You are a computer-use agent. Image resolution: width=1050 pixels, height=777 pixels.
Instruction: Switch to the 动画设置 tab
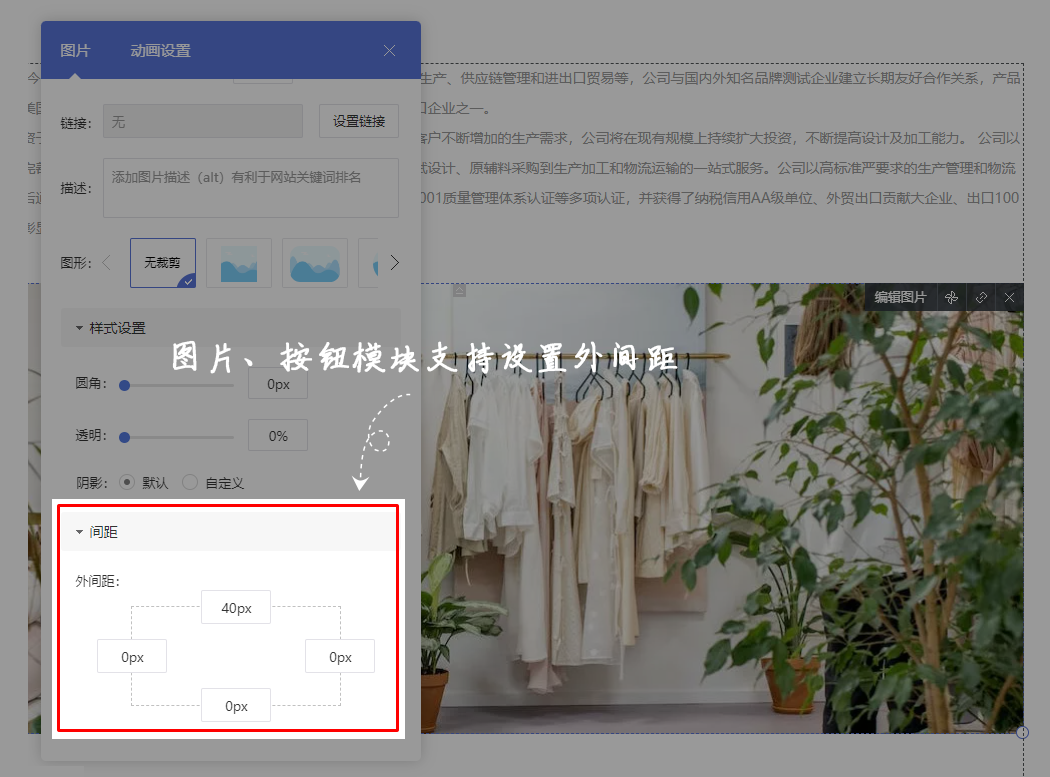(160, 50)
